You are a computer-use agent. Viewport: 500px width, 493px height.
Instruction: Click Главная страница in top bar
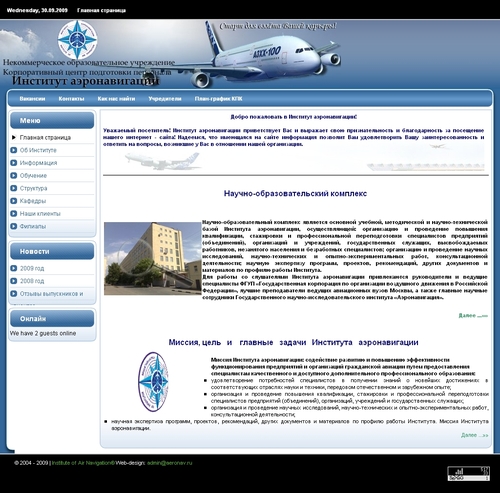coord(101,10)
